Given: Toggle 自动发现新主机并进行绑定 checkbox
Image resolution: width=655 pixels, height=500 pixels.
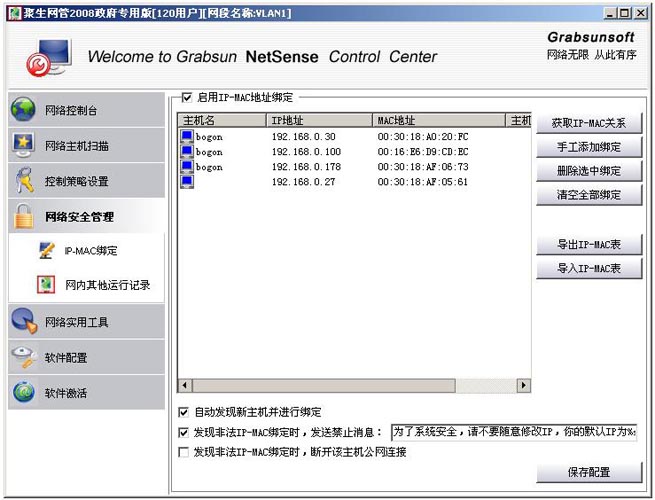Looking at the screenshot, I should pyautogui.click(x=183, y=412).
